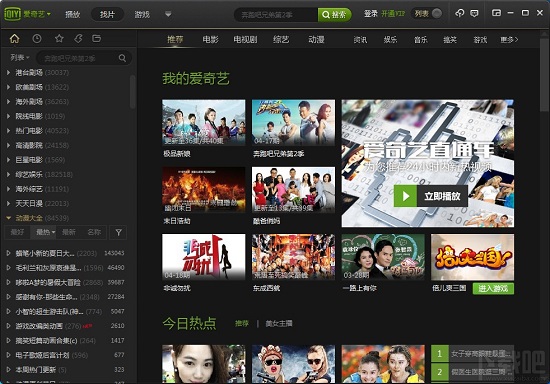The width and height of the screenshot is (550, 384).
Task: Switch to mini player mode icon
Action: (496, 13)
